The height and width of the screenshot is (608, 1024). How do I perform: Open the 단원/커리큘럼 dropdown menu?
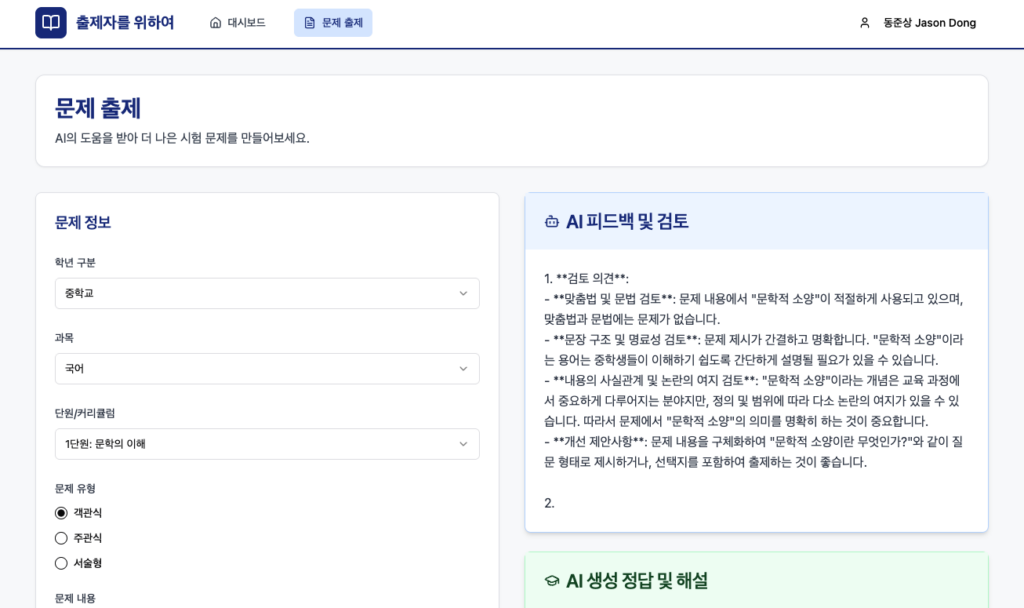click(x=267, y=444)
